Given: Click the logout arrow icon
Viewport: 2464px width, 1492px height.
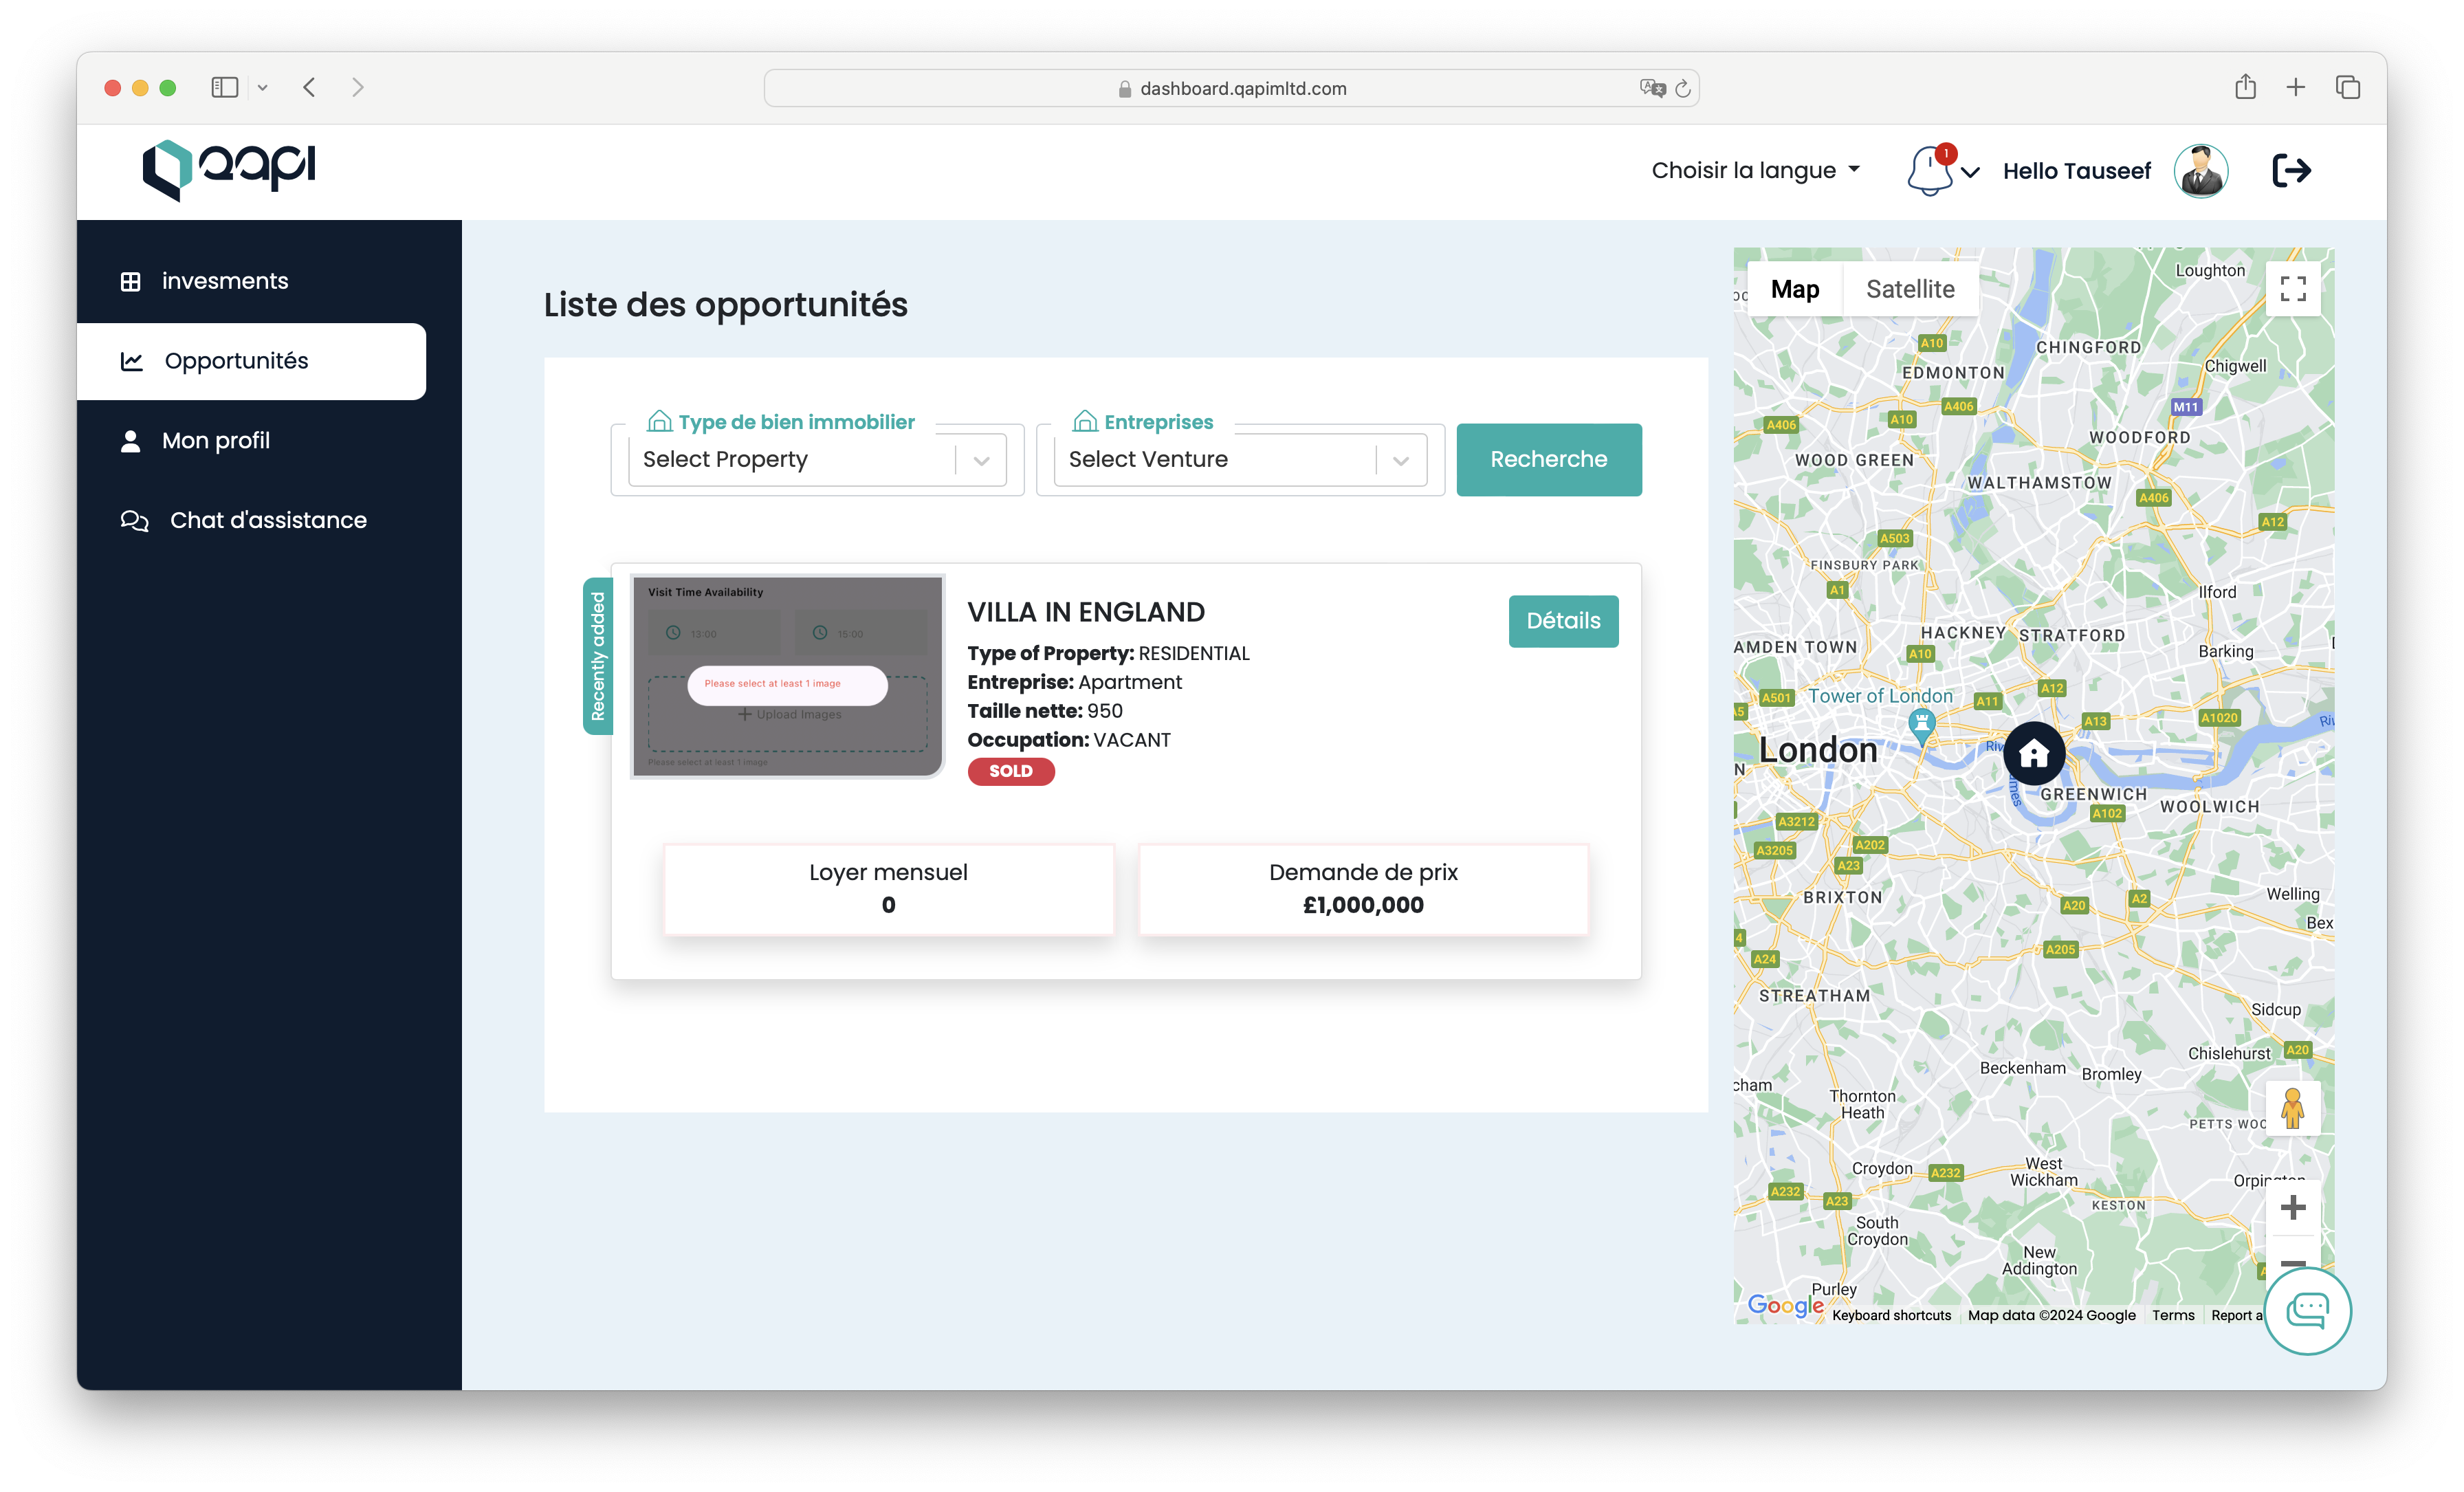Looking at the screenshot, I should point(2291,171).
